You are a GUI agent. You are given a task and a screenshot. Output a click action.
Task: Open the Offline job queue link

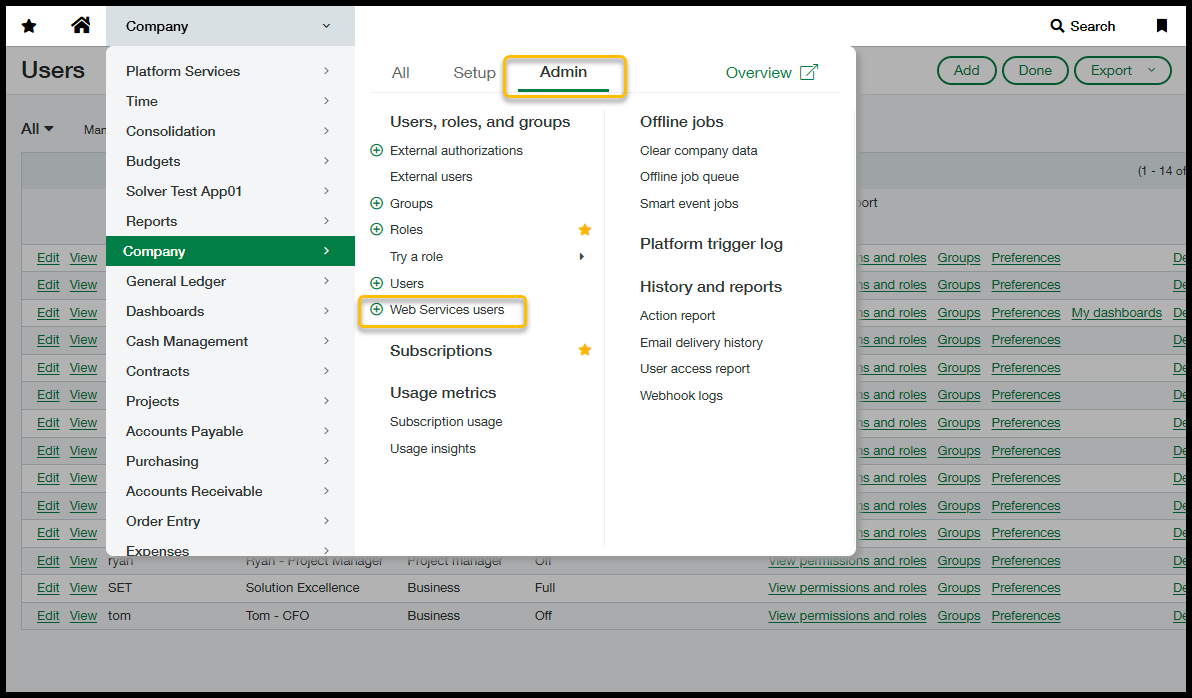689,177
